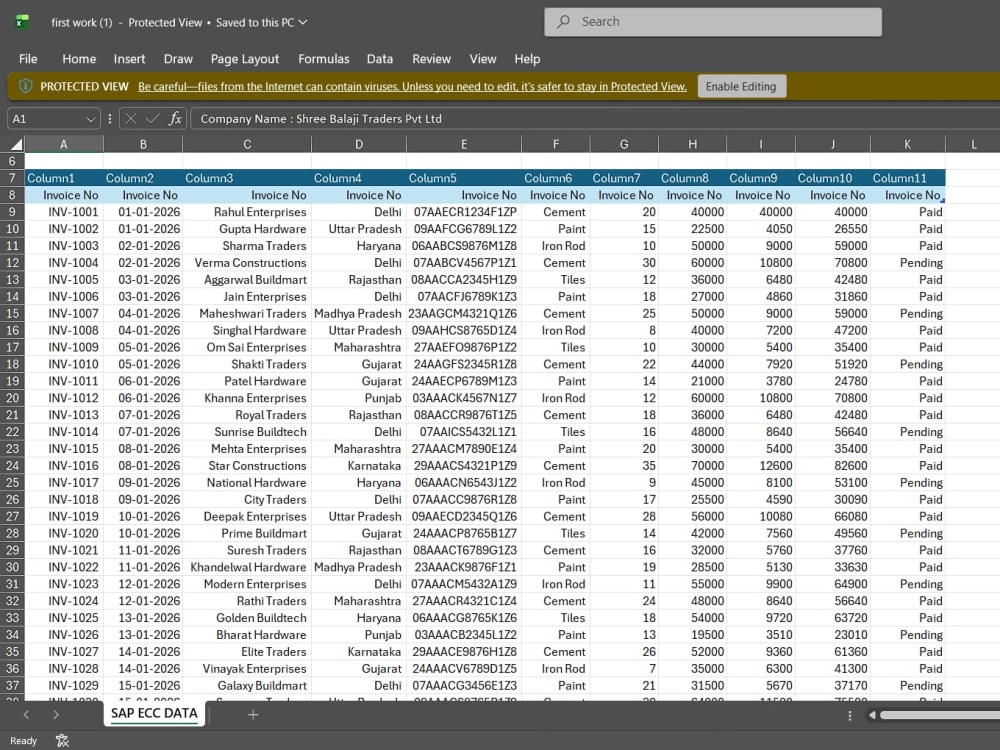Click the formula bar confirm checkmark icon

(x=152, y=119)
